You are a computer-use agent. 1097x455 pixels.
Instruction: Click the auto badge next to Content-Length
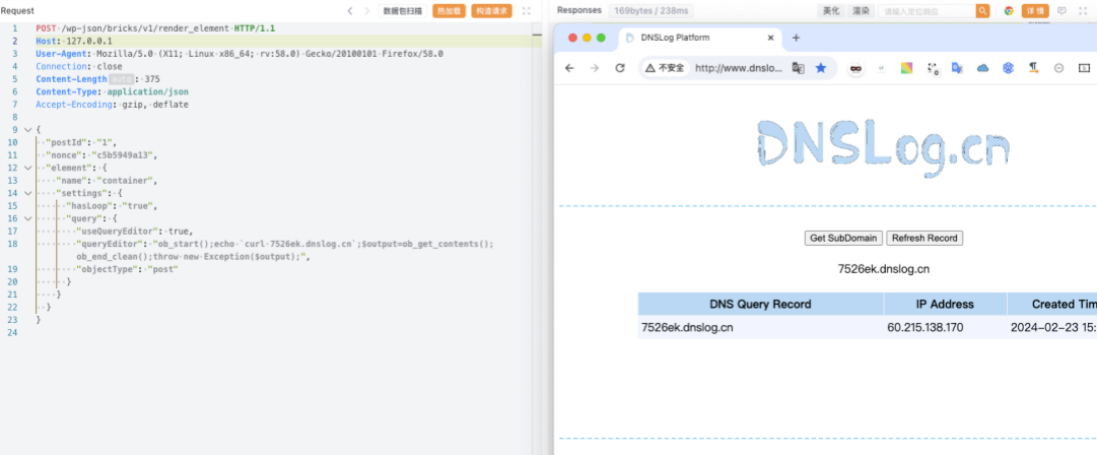(121, 79)
